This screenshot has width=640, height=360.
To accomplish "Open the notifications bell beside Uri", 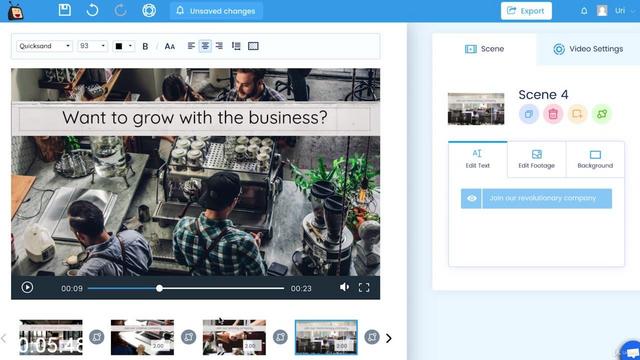I will pyautogui.click(x=584, y=11).
